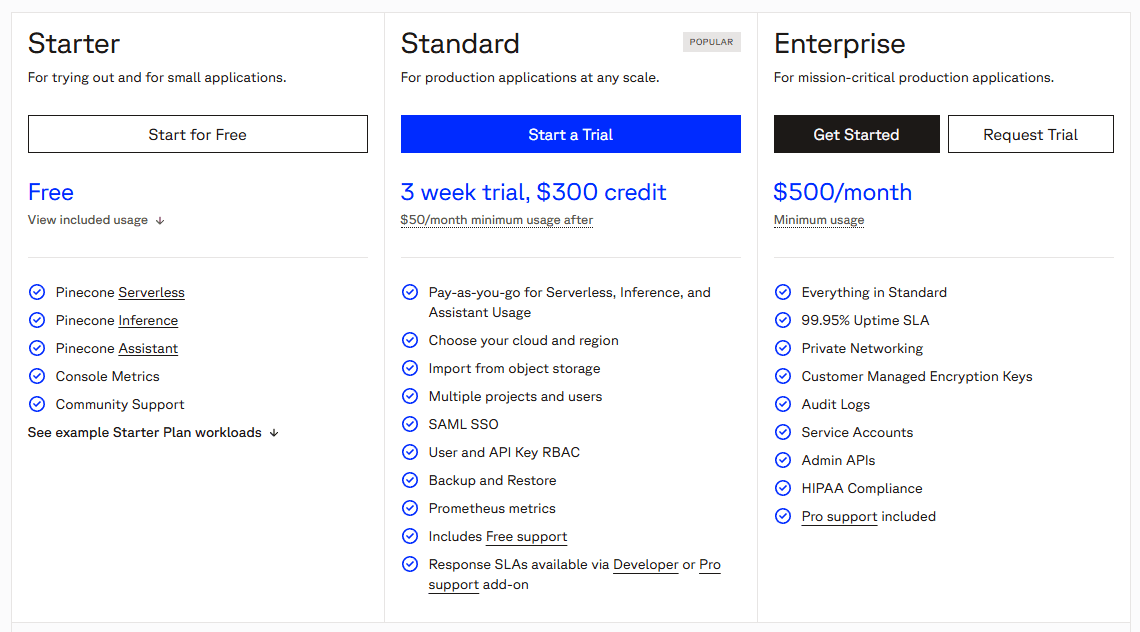Open the Minimum usage details under Enterprise
1140x632 pixels.
[818, 220]
